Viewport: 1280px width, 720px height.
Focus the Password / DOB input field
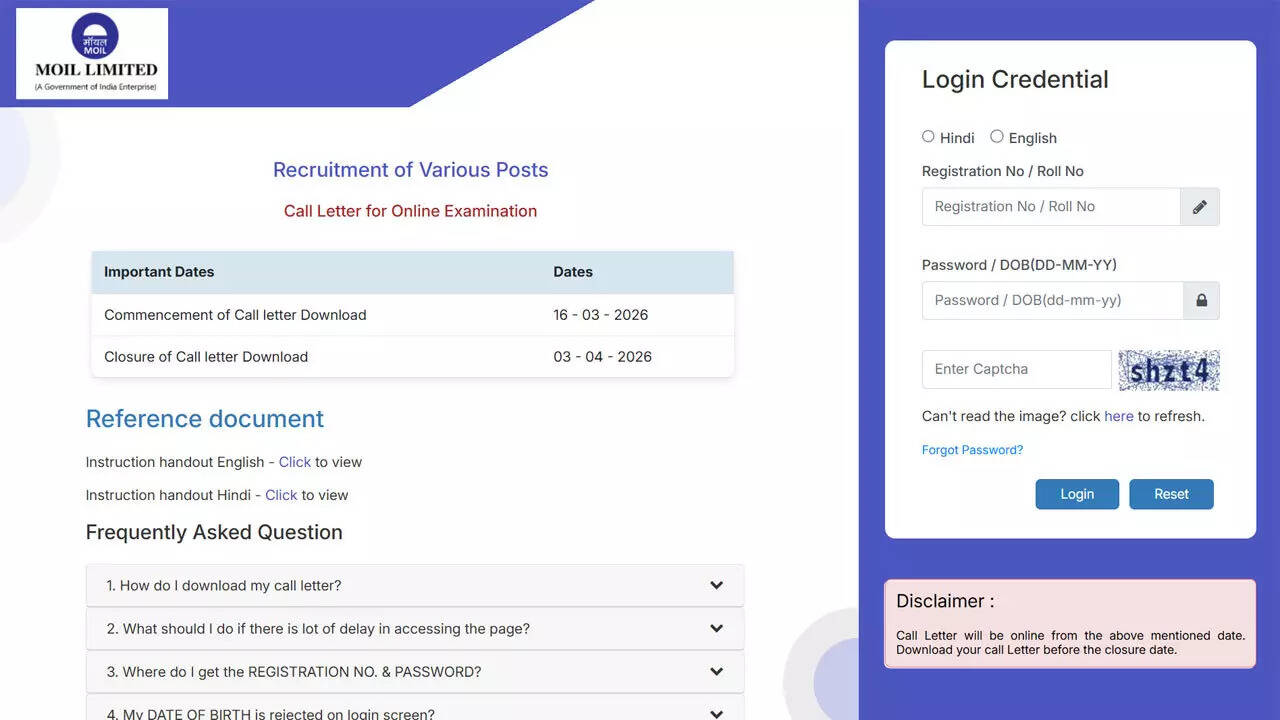(1052, 301)
